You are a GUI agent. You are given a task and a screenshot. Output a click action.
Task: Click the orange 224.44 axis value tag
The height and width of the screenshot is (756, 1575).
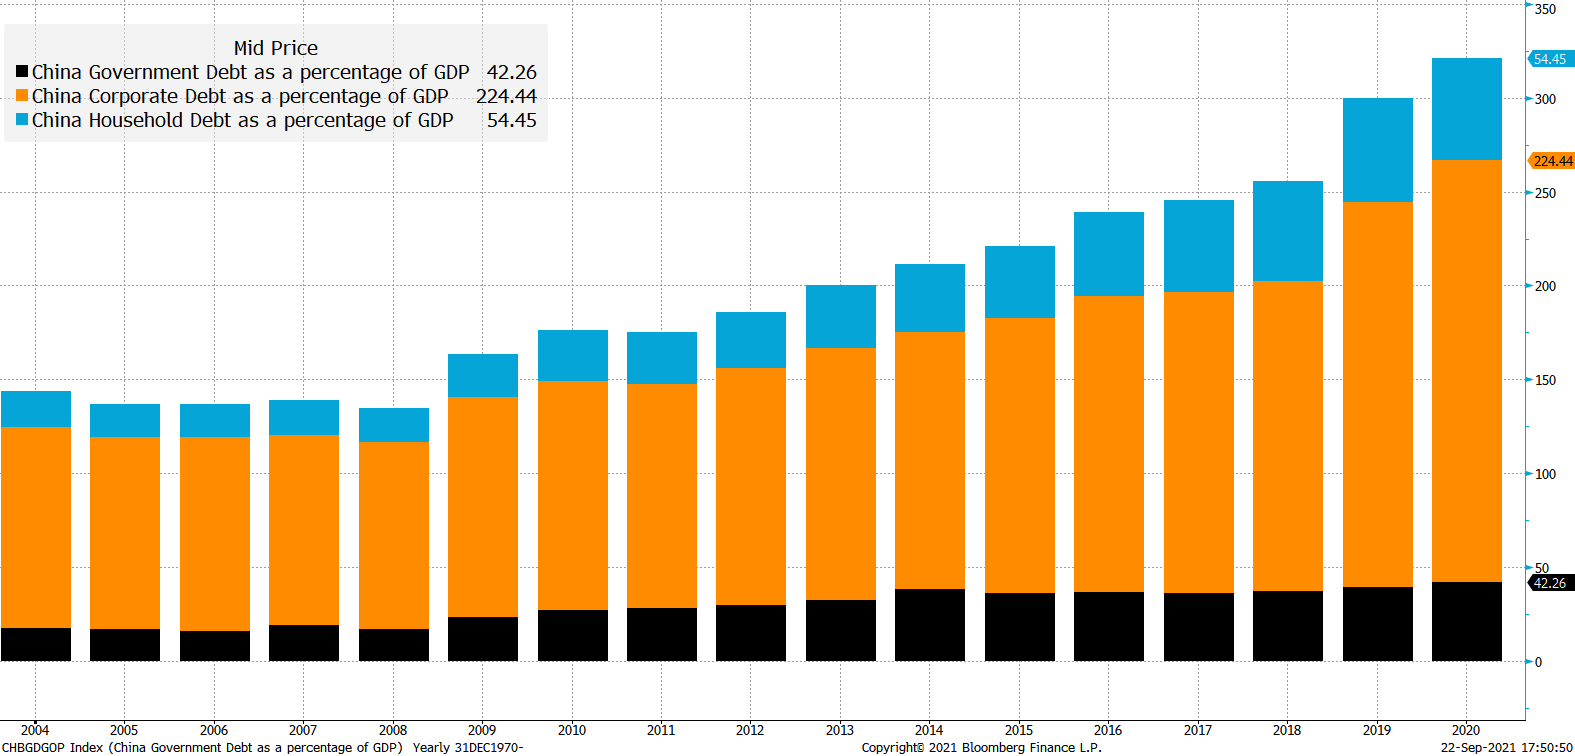click(1552, 161)
